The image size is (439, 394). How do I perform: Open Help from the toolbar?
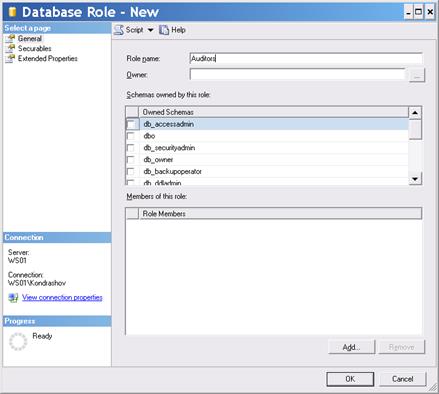[172, 30]
